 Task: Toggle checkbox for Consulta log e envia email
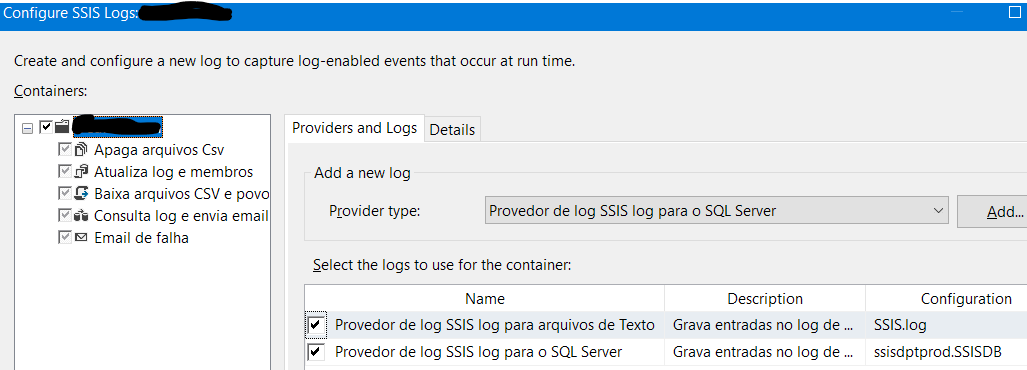[64, 215]
